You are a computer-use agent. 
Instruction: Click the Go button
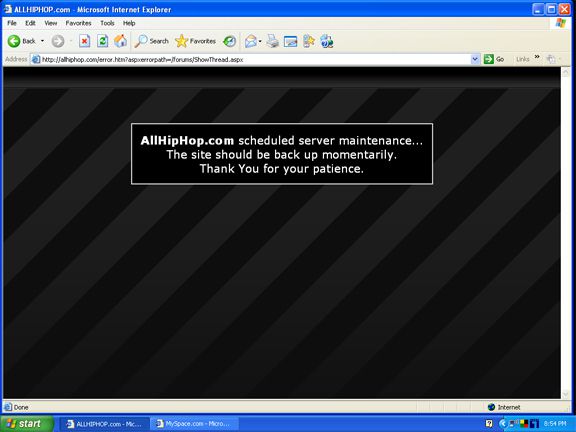pyautogui.click(x=494, y=59)
